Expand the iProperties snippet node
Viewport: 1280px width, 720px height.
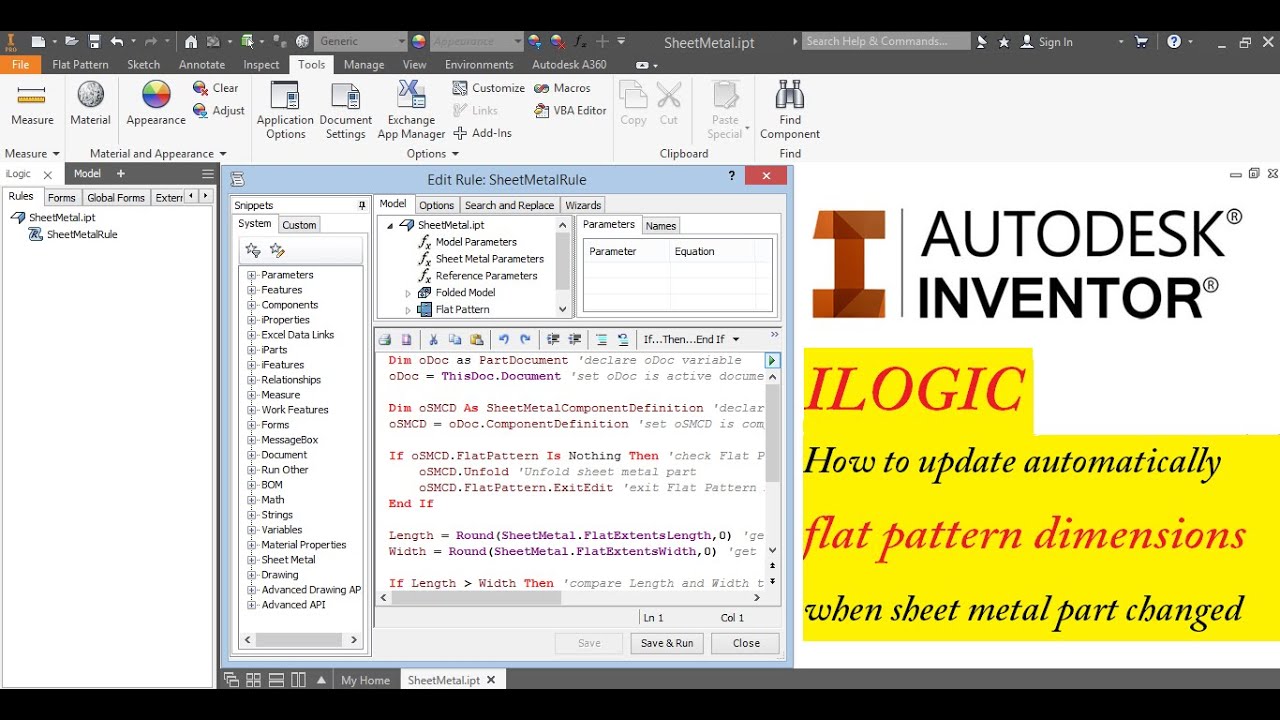point(252,320)
